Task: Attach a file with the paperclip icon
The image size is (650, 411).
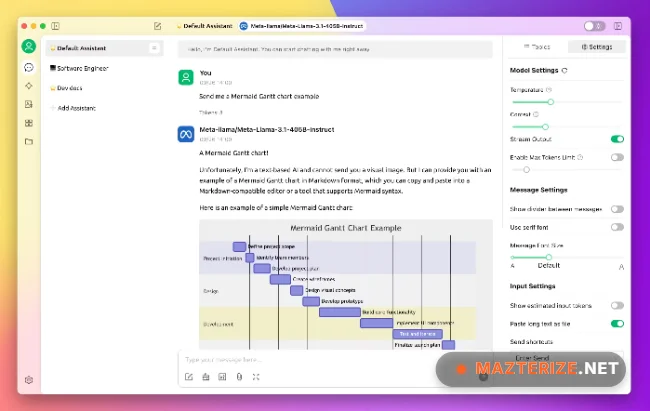Action: [239, 377]
